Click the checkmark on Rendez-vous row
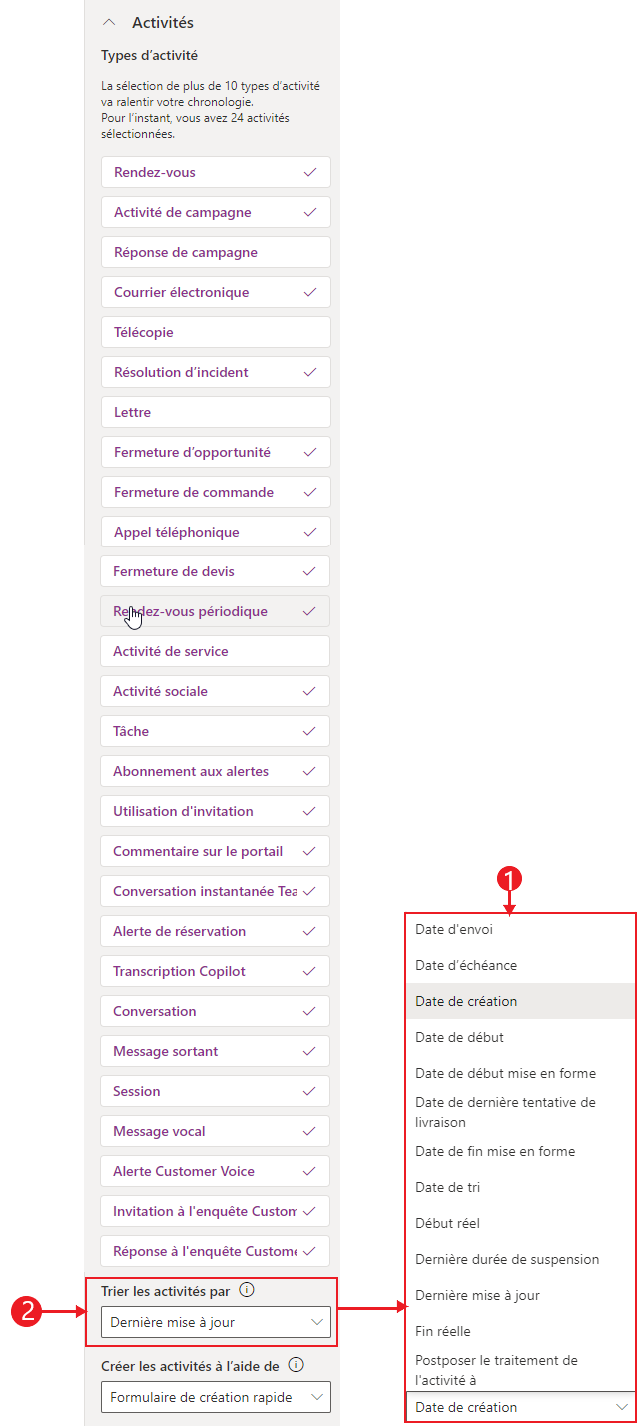 310,172
